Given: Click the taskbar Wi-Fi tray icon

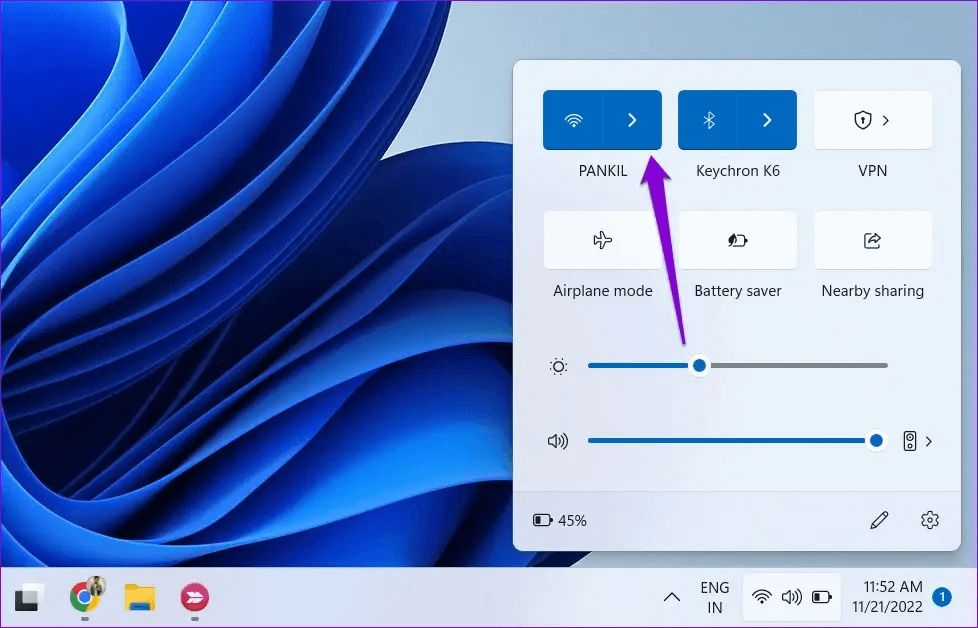Looking at the screenshot, I should coord(762,597).
